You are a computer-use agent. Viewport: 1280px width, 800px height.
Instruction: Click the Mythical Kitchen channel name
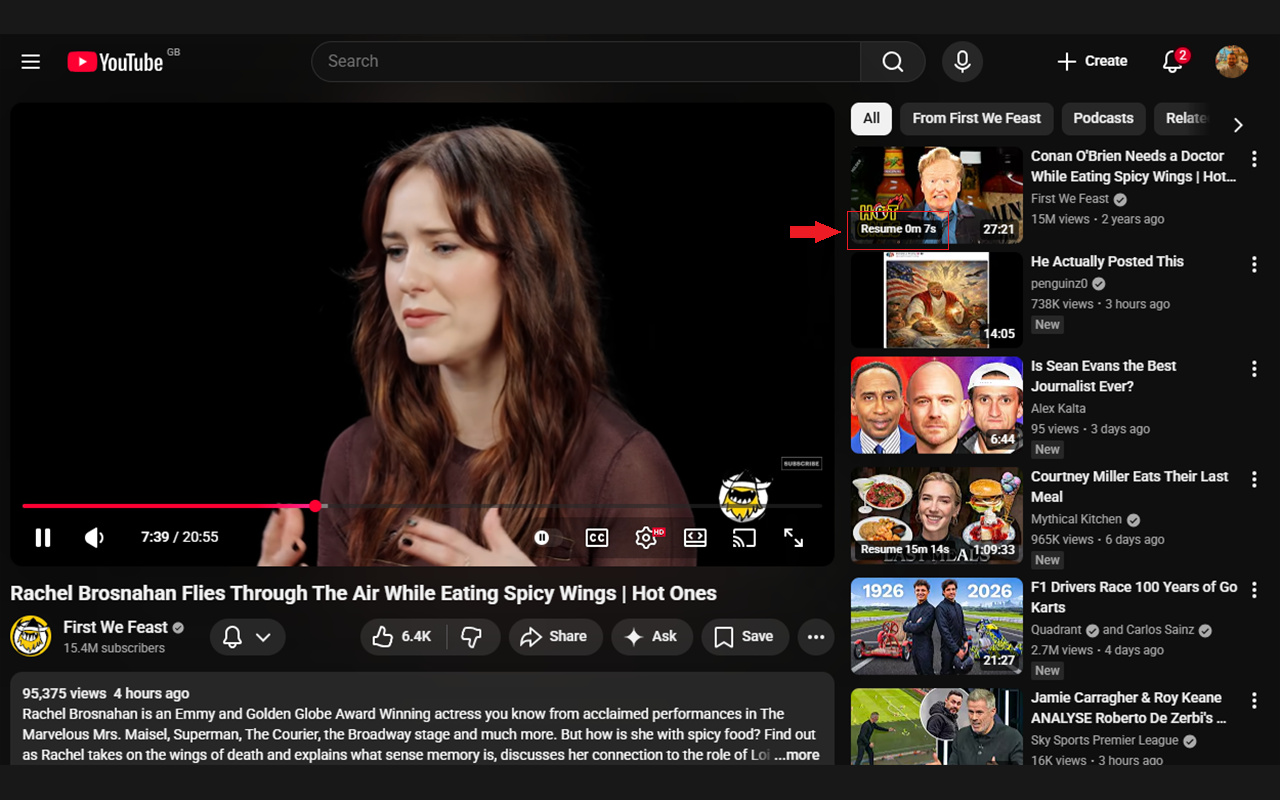point(1076,520)
